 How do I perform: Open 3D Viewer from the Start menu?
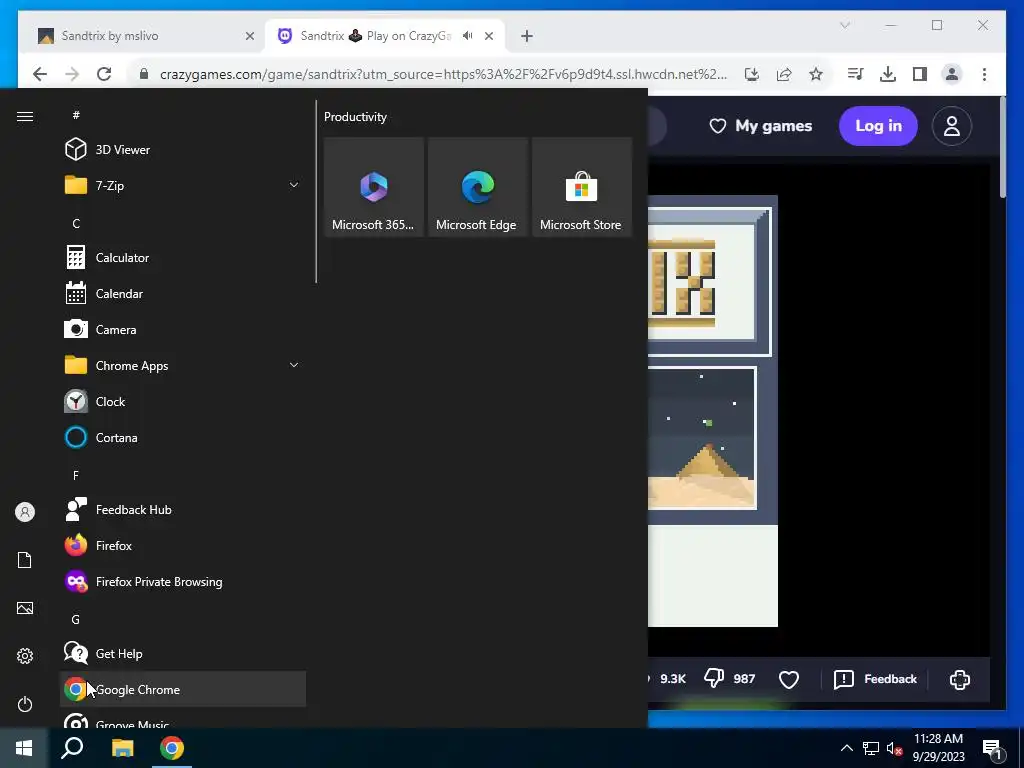click(x=183, y=150)
